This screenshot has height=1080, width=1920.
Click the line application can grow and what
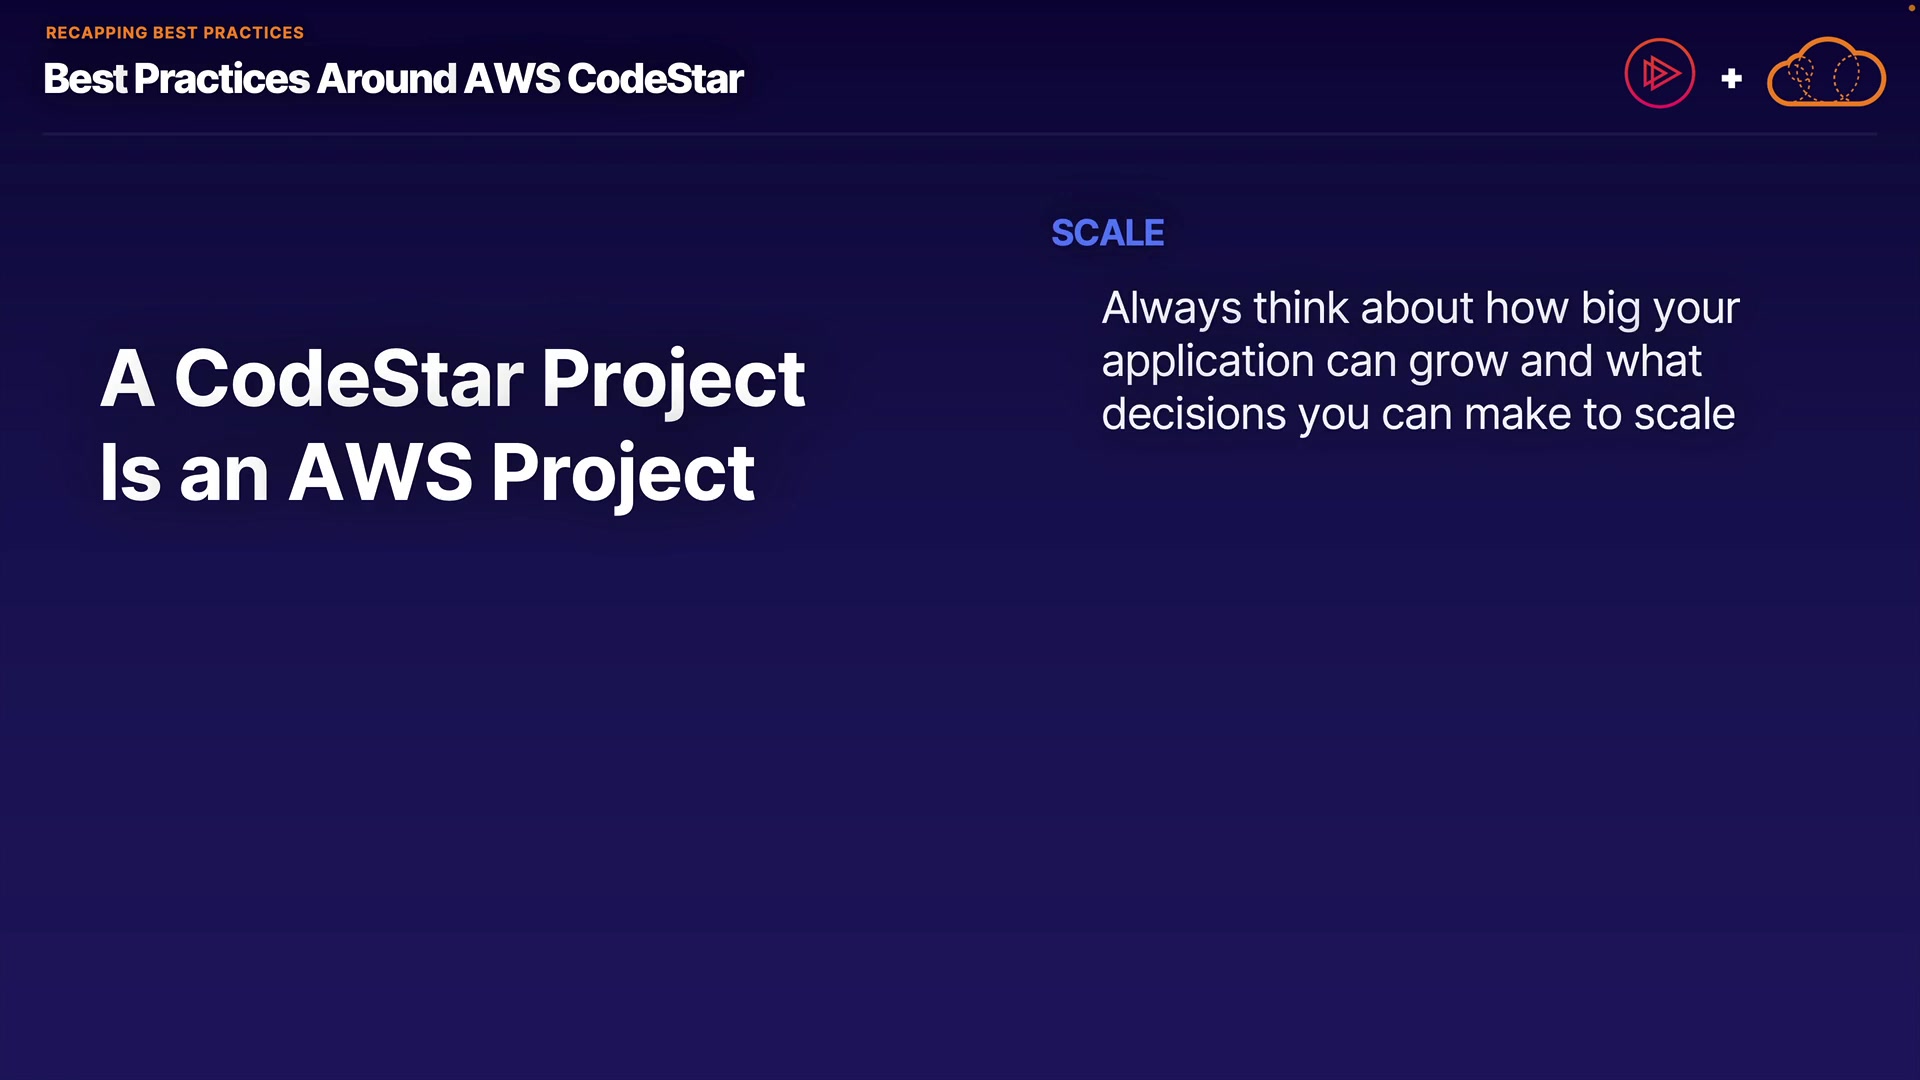(1401, 361)
